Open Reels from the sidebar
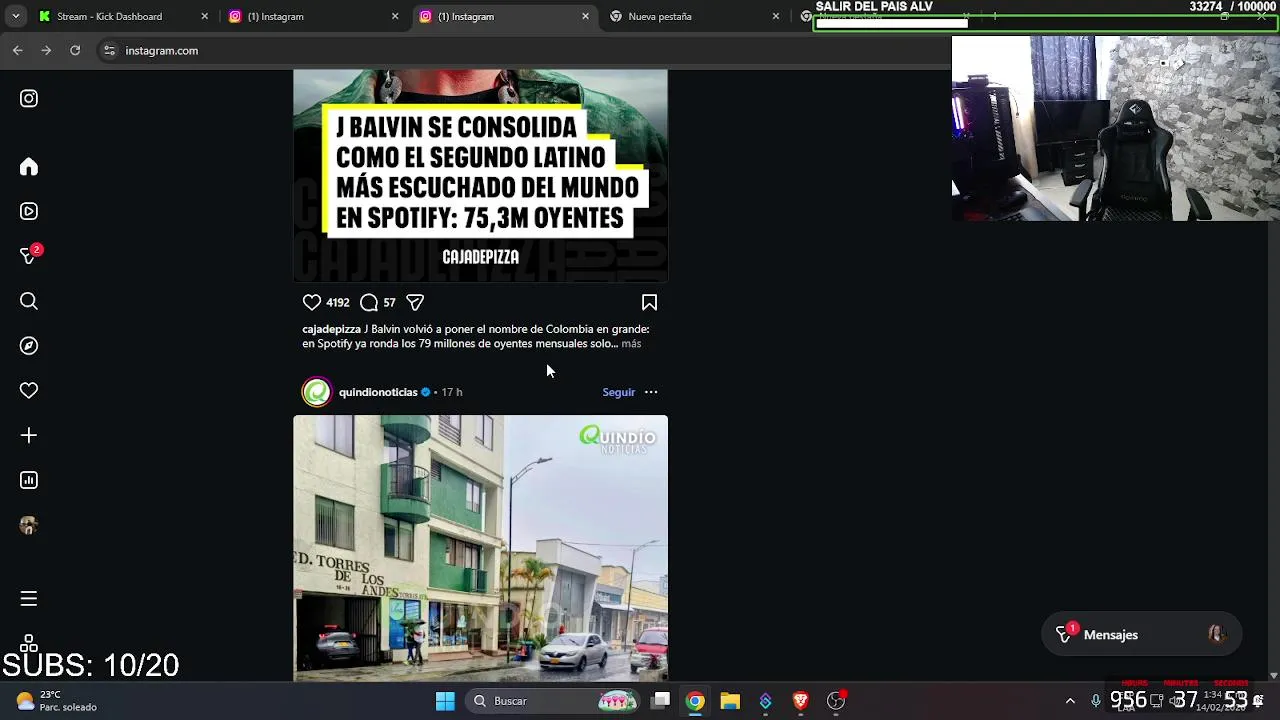Image resolution: width=1280 pixels, height=720 pixels. 29,211
